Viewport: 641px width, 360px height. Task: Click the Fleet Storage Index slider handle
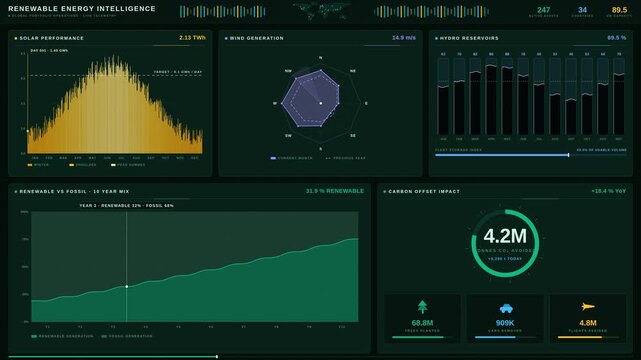[569, 155]
